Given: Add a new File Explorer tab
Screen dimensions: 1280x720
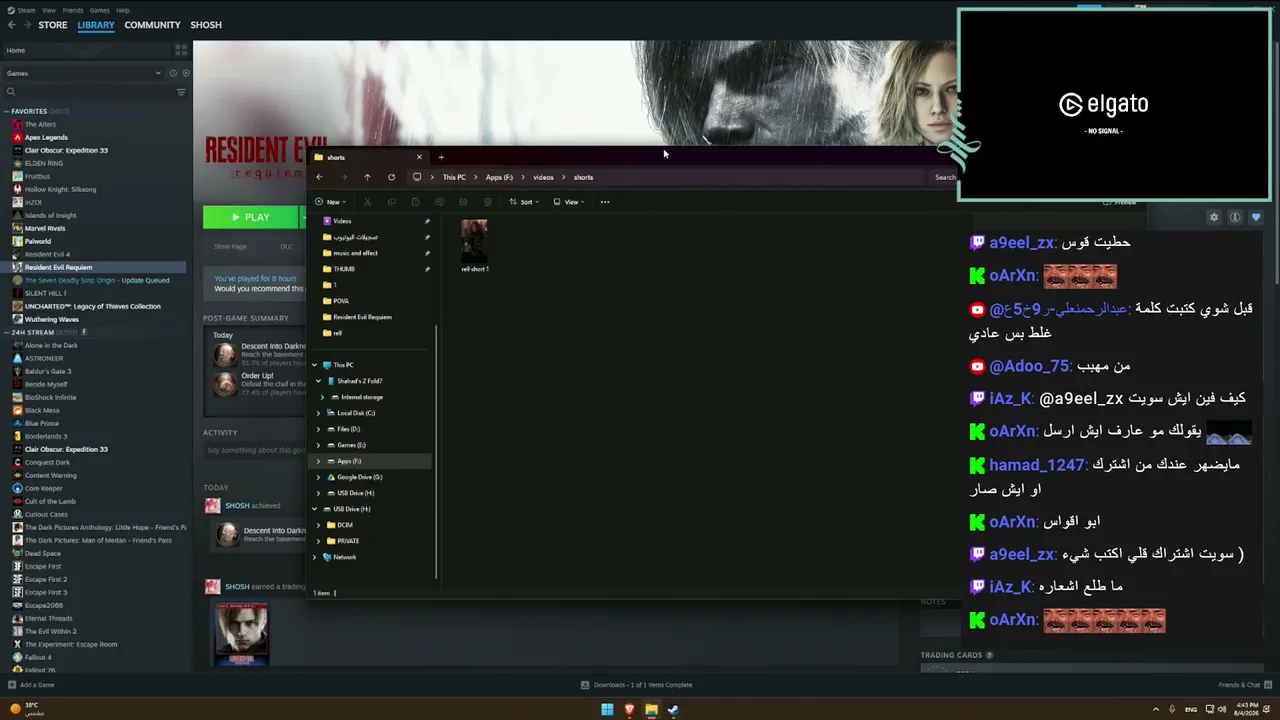Looking at the screenshot, I should [x=441, y=157].
